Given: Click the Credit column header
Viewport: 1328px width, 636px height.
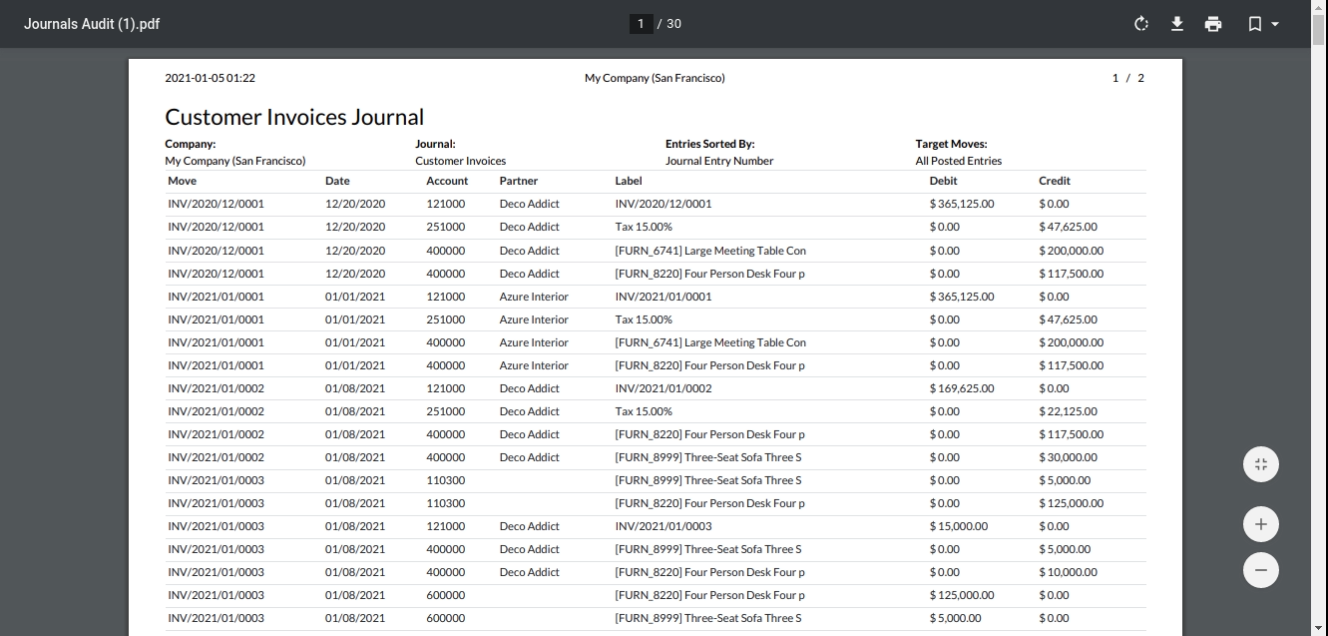Looking at the screenshot, I should pos(1054,181).
